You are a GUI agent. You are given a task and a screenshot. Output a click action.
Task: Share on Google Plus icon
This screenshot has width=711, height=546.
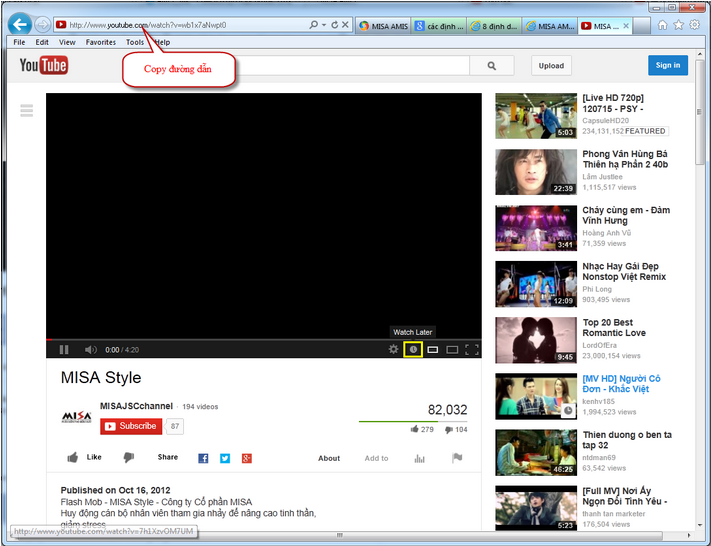click(247, 458)
